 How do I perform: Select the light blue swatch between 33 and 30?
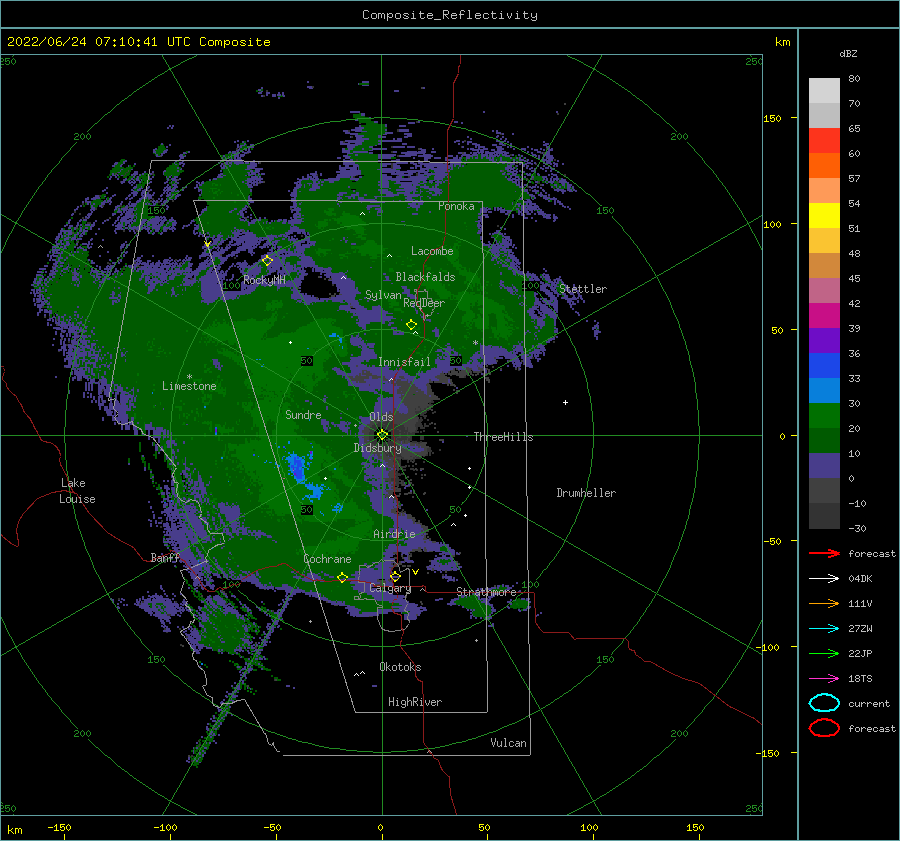coord(824,390)
